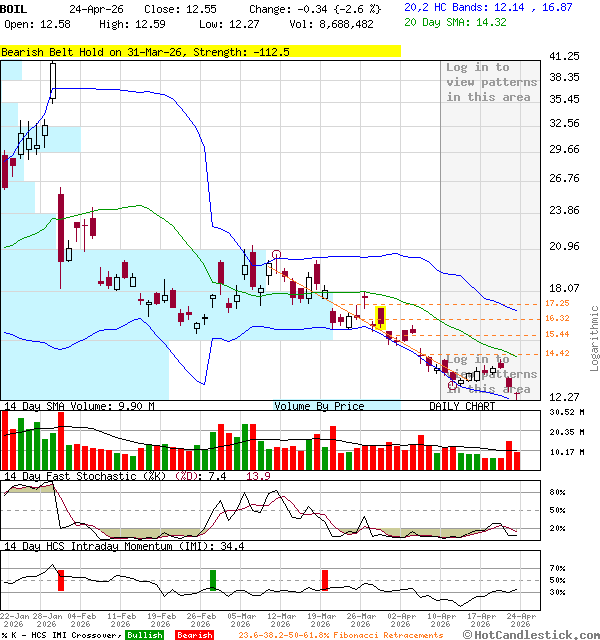This screenshot has height=640, width=600.
Task: Click the Bullish legend badge
Action: coord(145,635)
